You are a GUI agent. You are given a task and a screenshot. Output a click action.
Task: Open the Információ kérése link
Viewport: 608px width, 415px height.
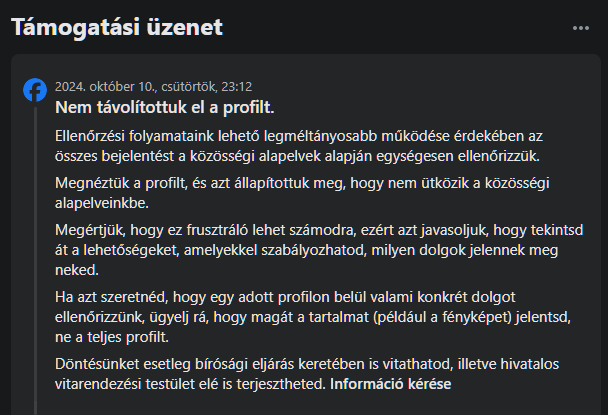coord(390,384)
